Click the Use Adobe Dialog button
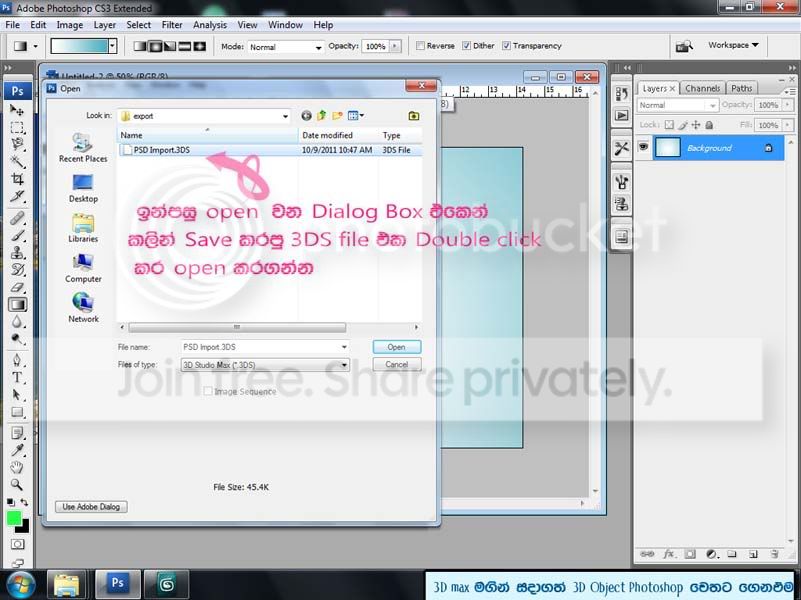This screenshot has width=801, height=600. click(x=91, y=507)
